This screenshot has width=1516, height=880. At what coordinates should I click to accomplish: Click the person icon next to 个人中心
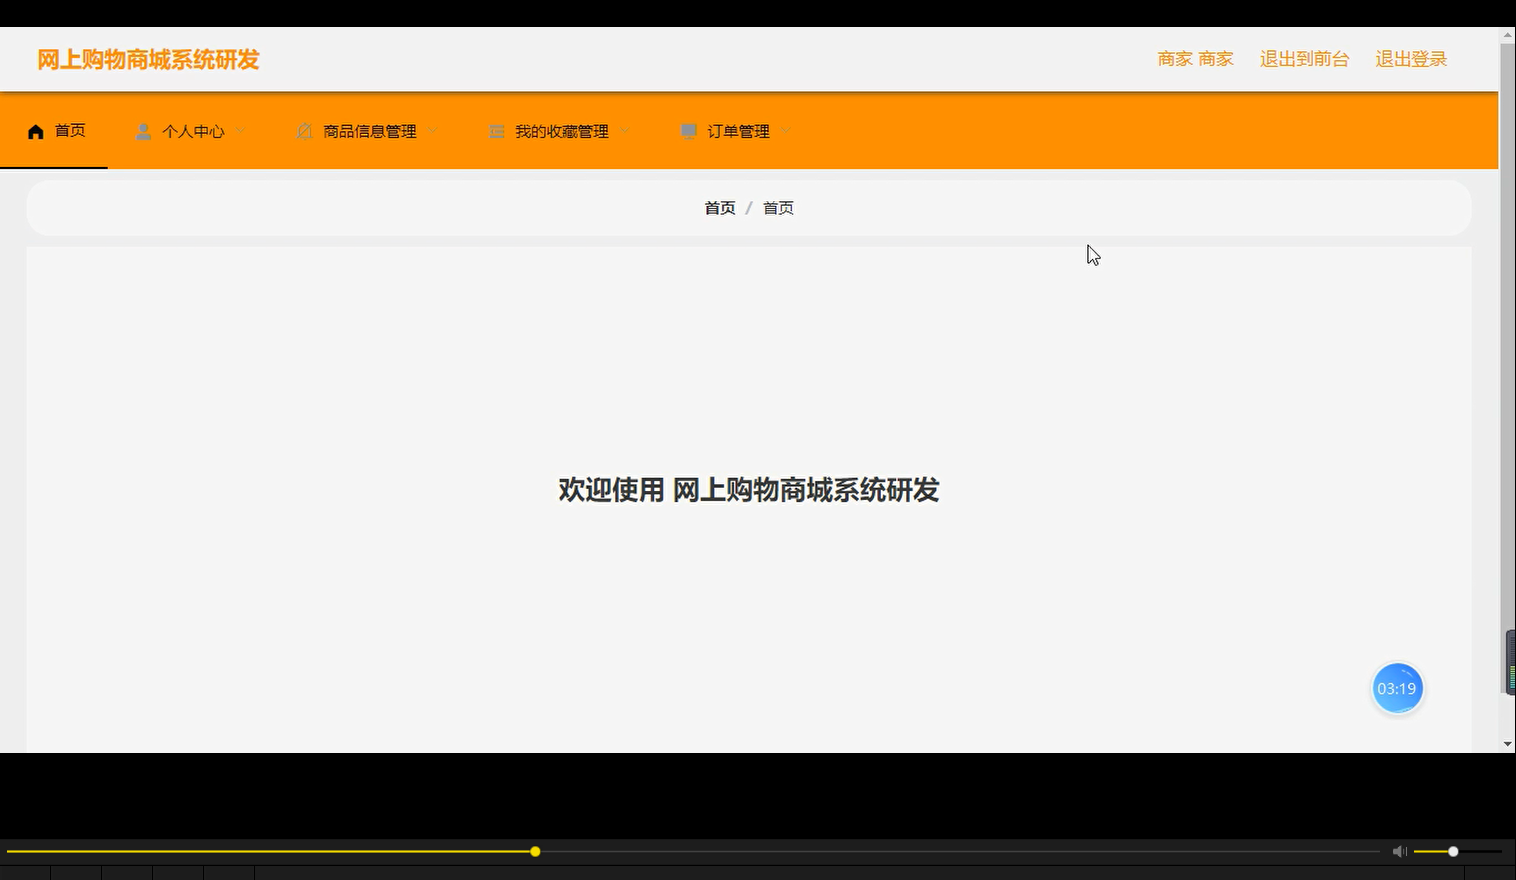click(142, 130)
